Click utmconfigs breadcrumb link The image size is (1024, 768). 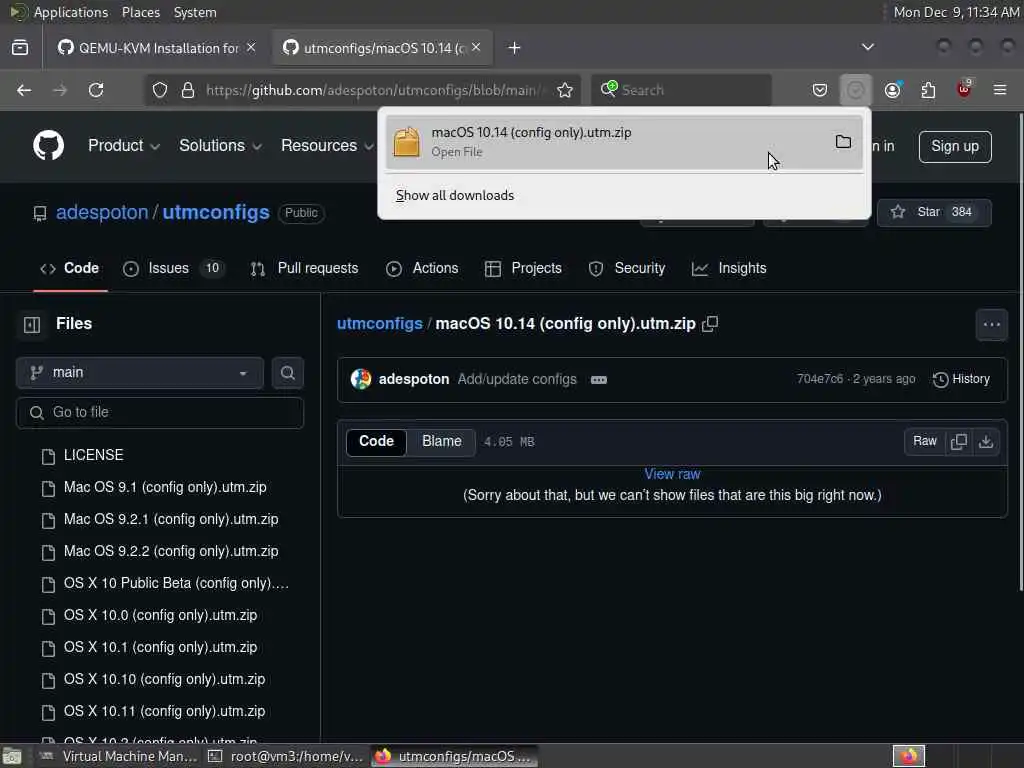379,324
